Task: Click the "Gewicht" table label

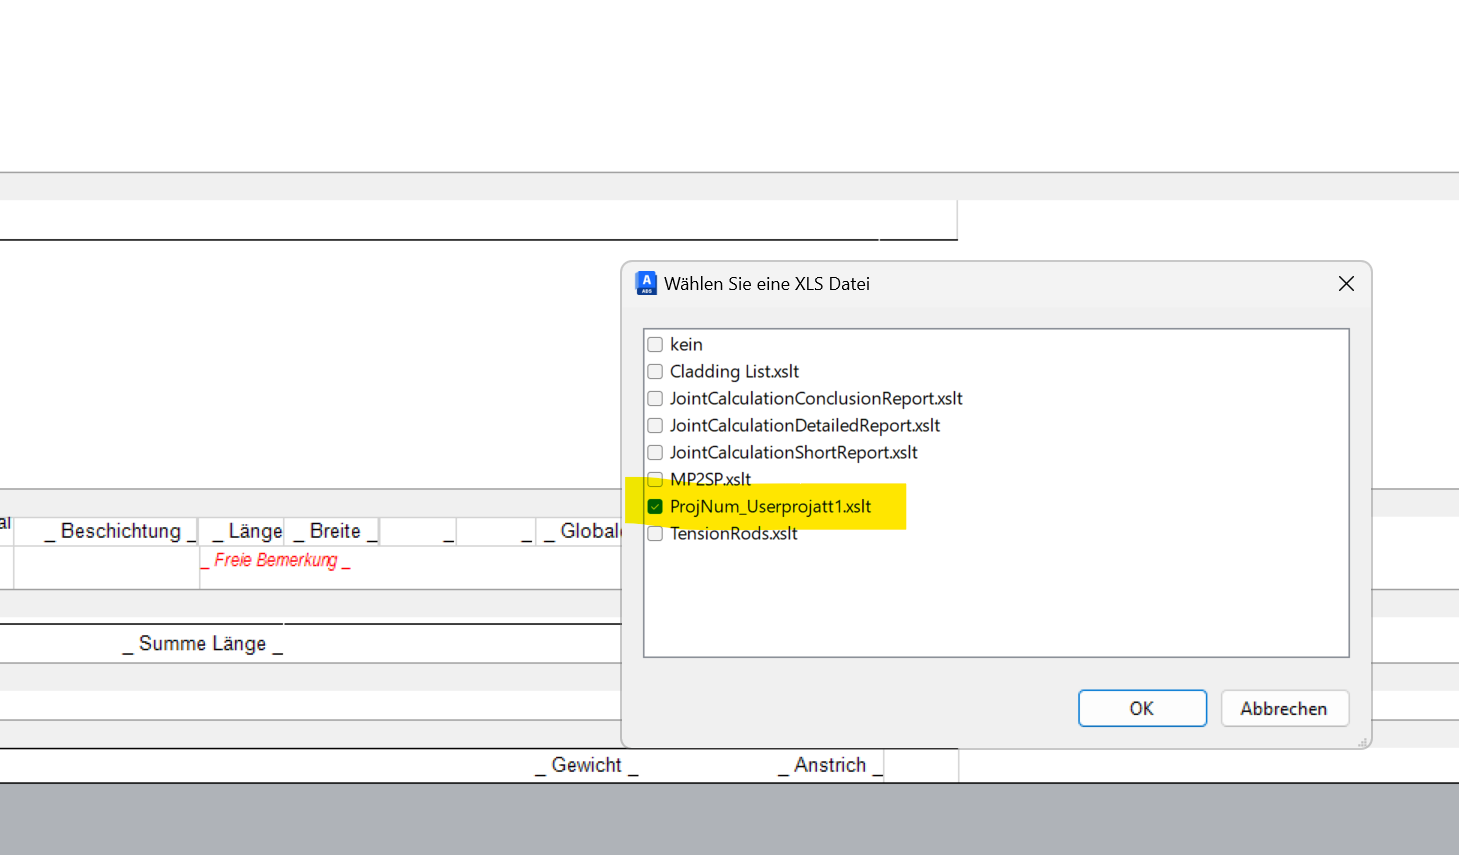Action: [x=588, y=765]
